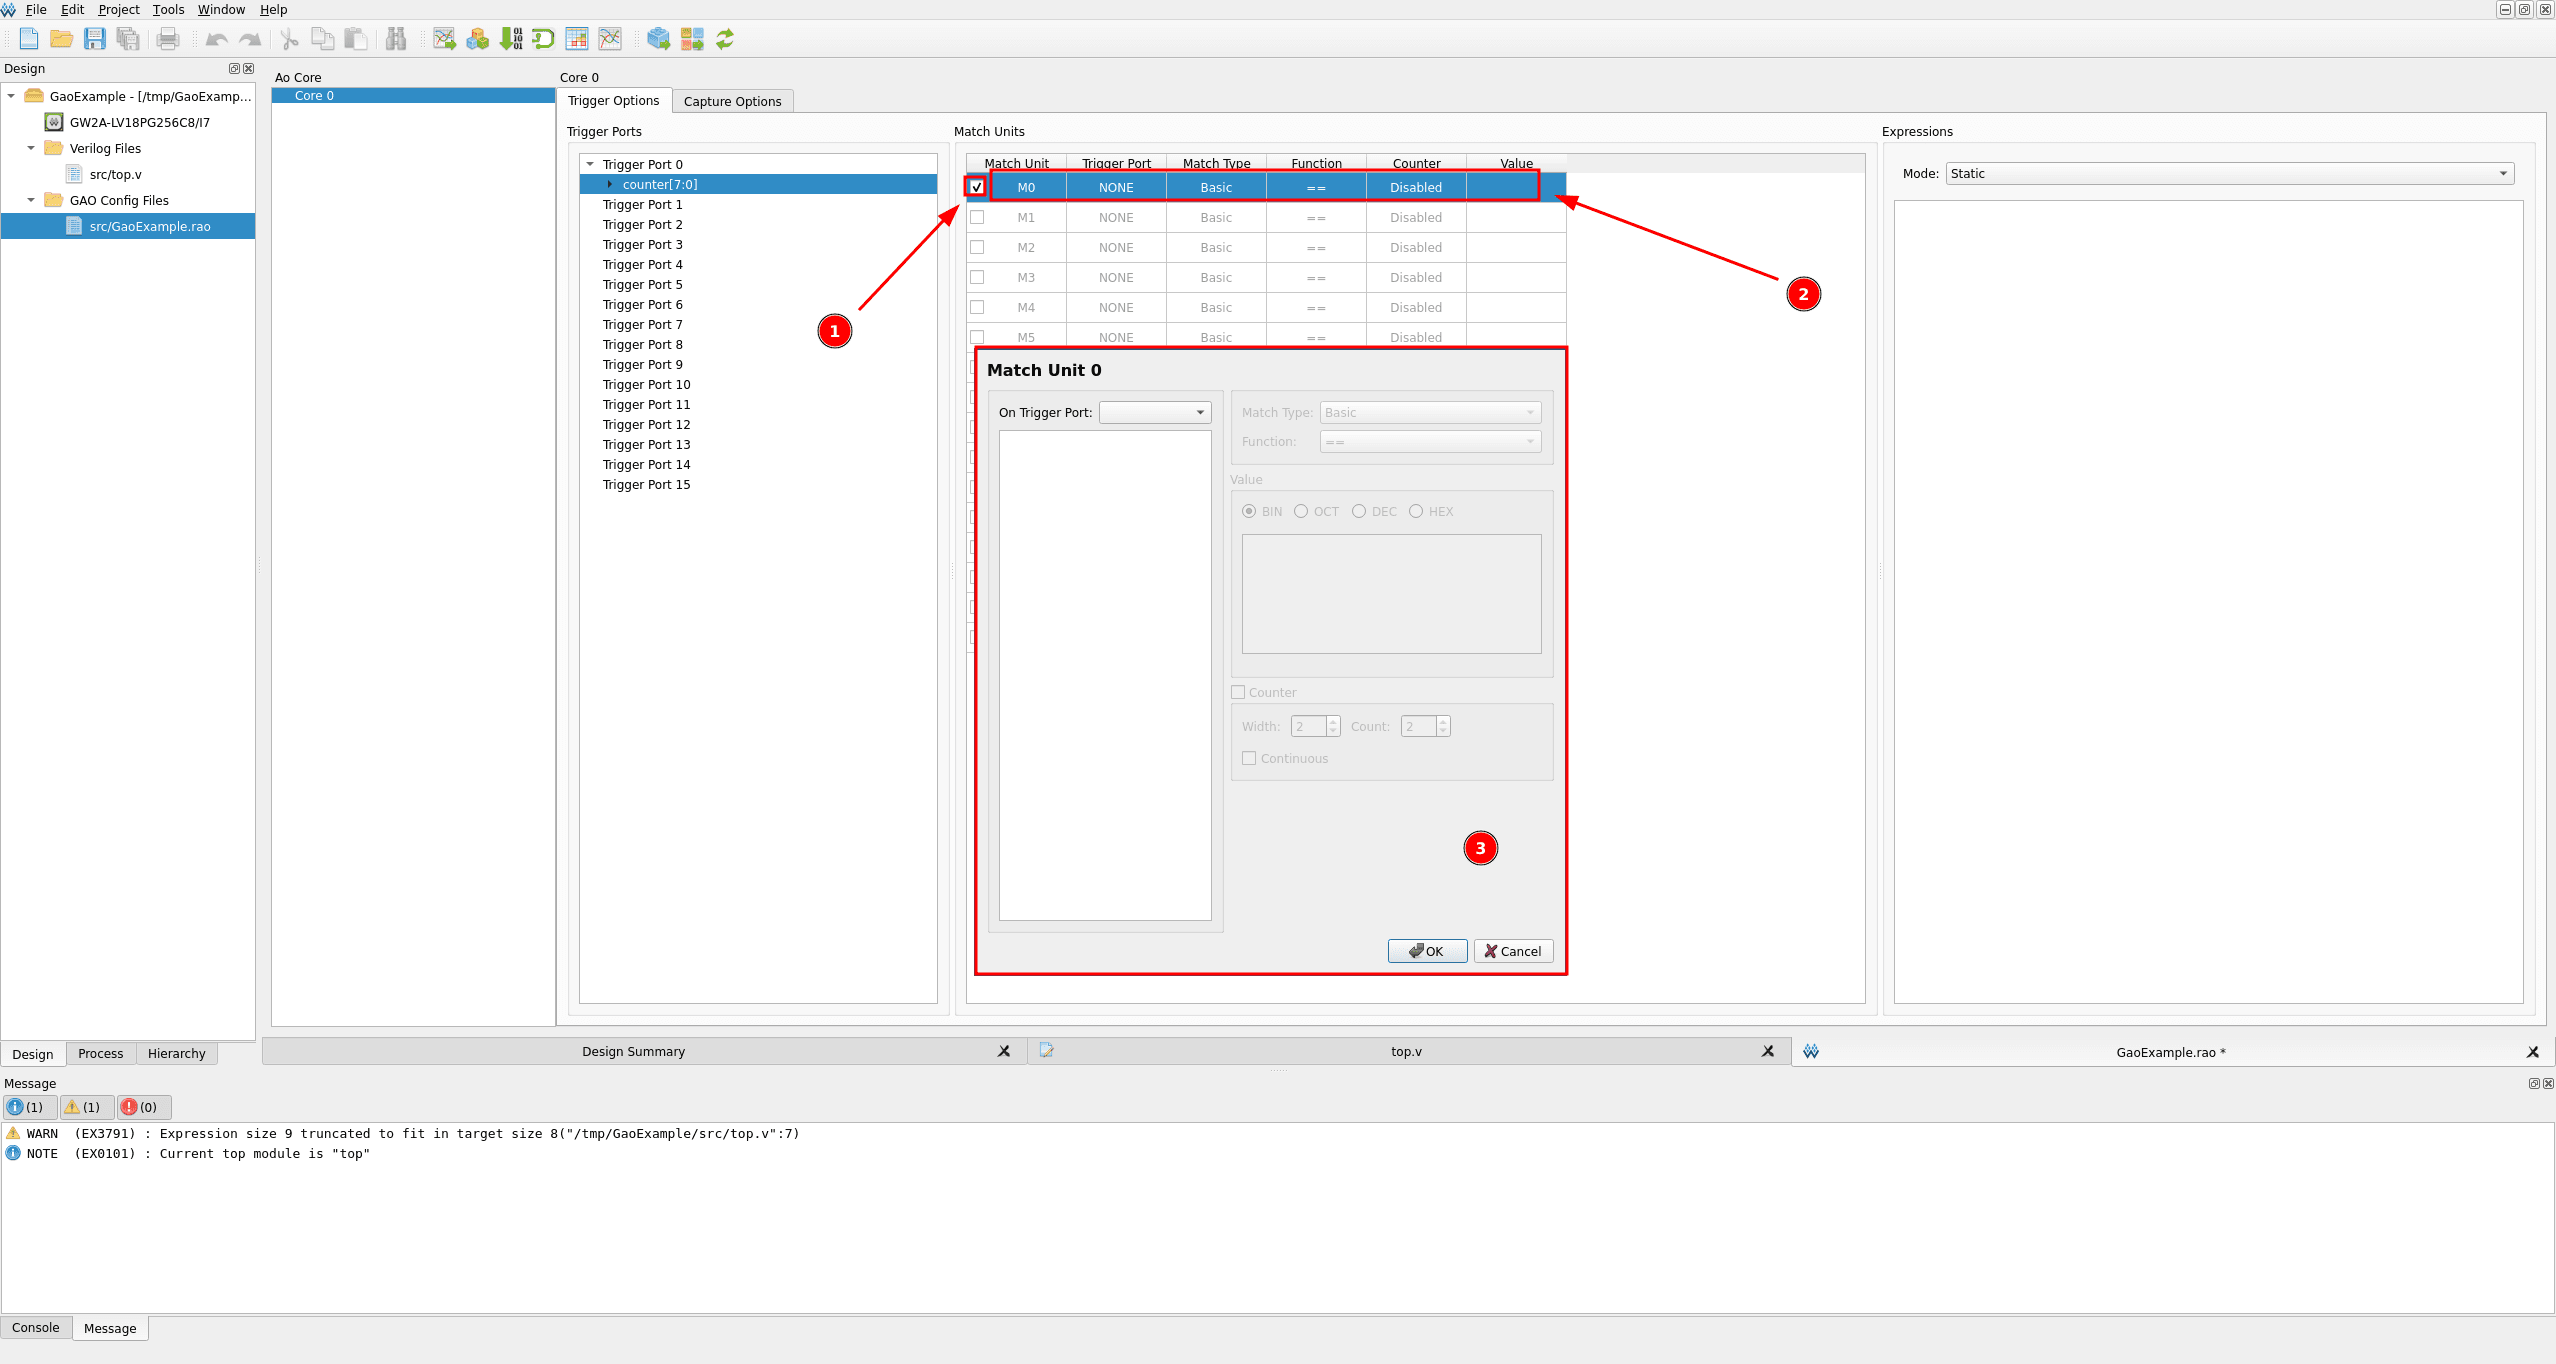This screenshot has height=1364, width=2556.
Task: Uncheck the M0 match unit checkbox
Action: pyautogui.click(x=976, y=187)
